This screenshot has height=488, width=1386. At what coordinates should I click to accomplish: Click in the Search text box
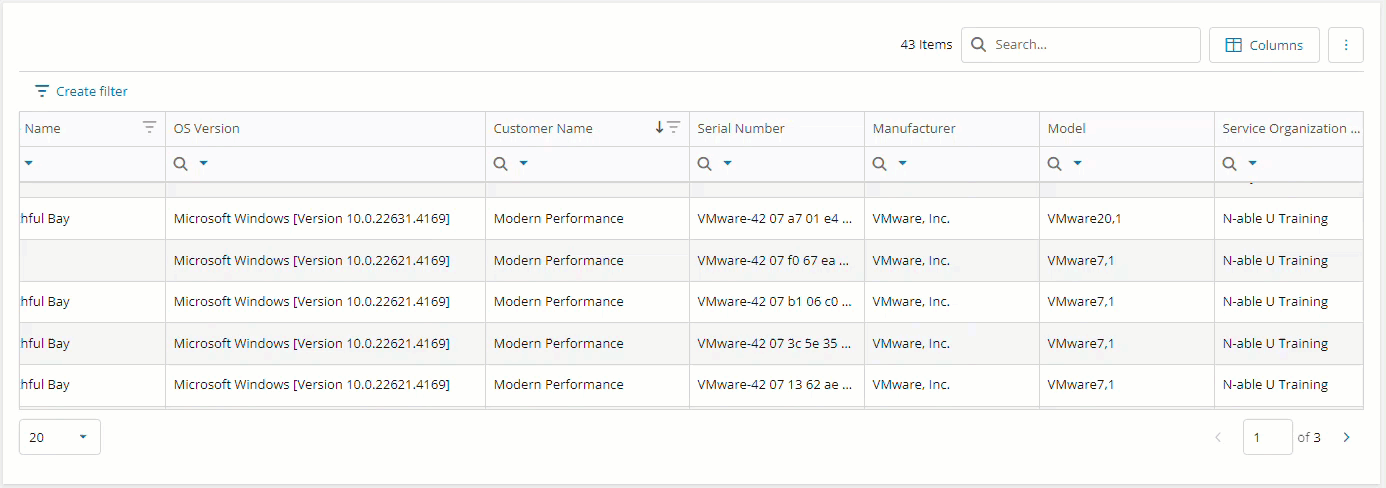click(x=1090, y=45)
